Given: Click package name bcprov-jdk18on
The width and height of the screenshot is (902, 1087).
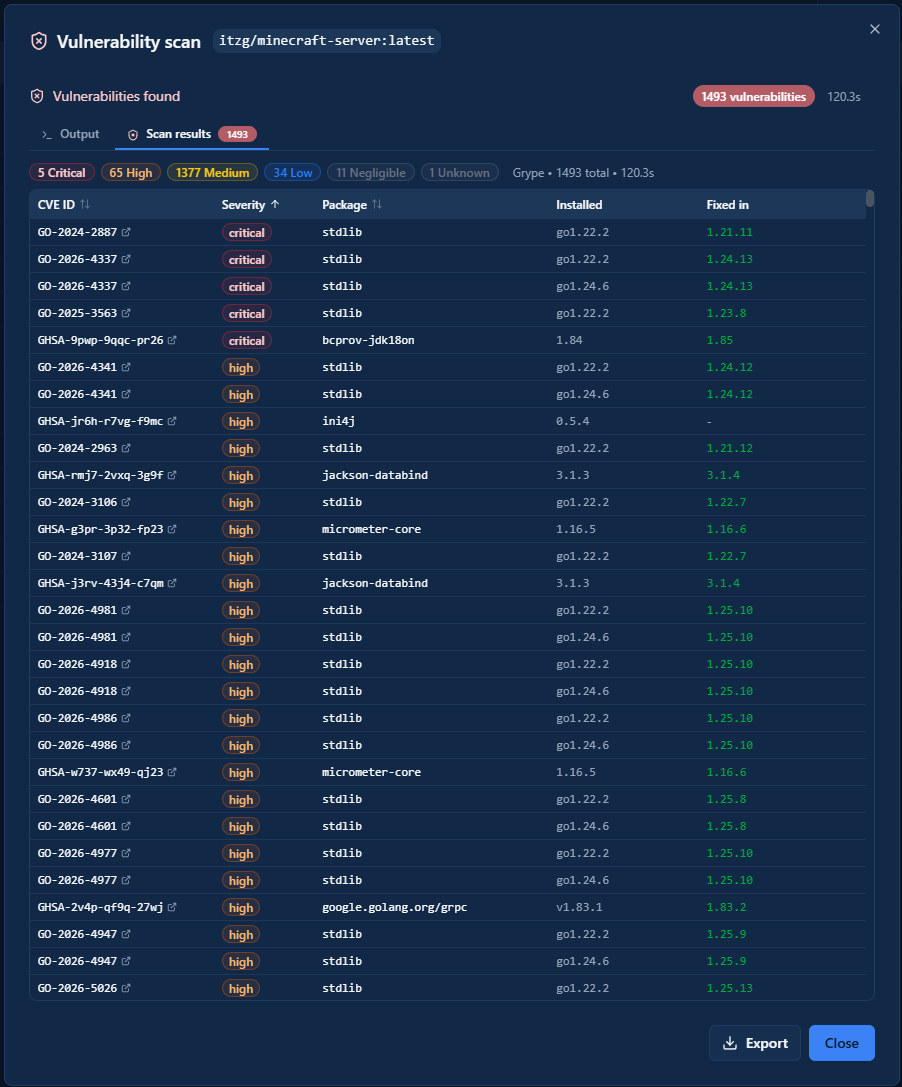Looking at the screenshot, I should tap(368, 340).
